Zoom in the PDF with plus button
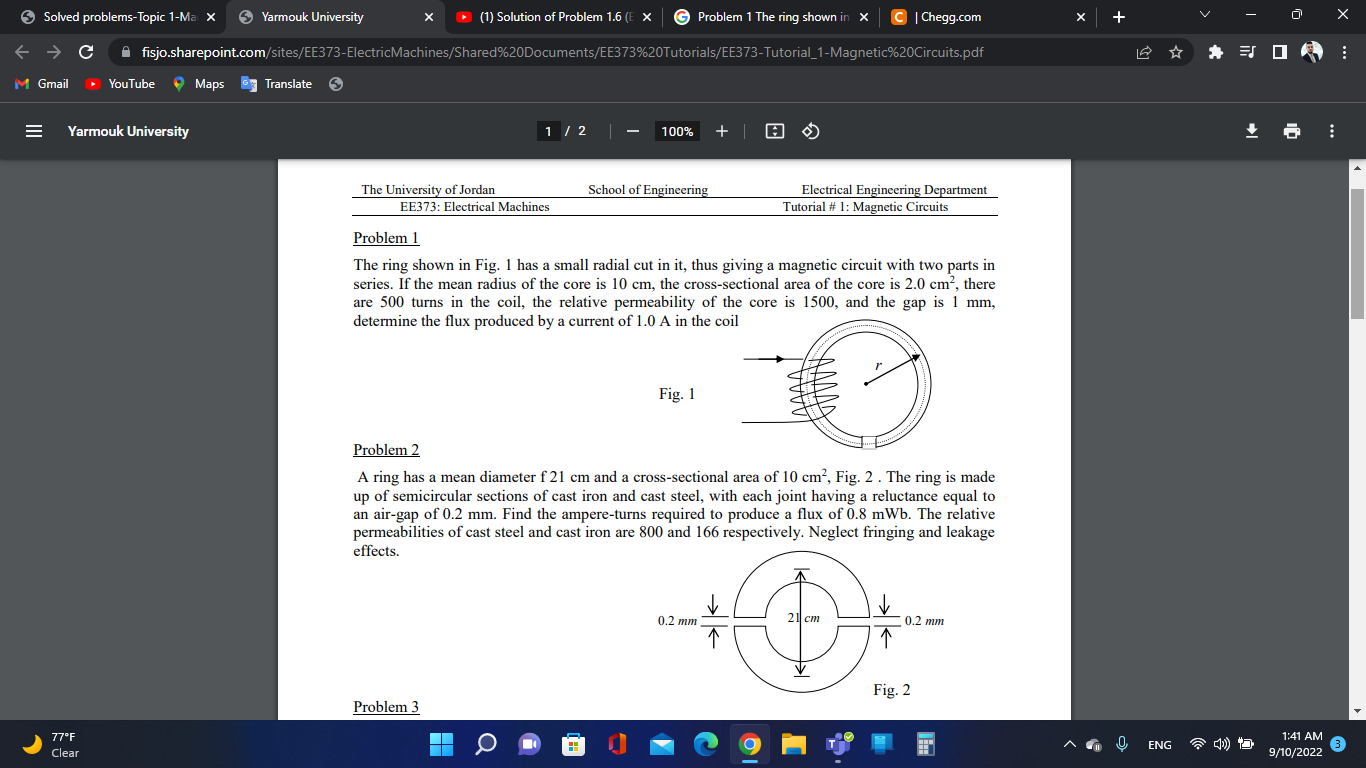This screenshot has width=1366, height=768. pos(722,131)
